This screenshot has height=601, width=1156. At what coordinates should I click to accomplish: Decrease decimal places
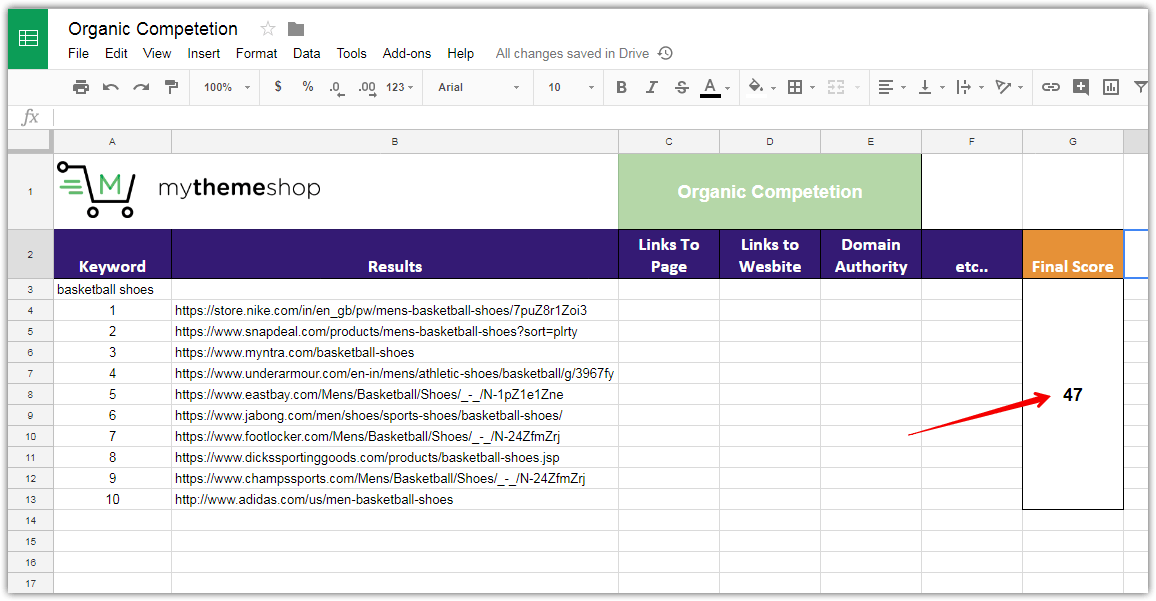(336, 88)
